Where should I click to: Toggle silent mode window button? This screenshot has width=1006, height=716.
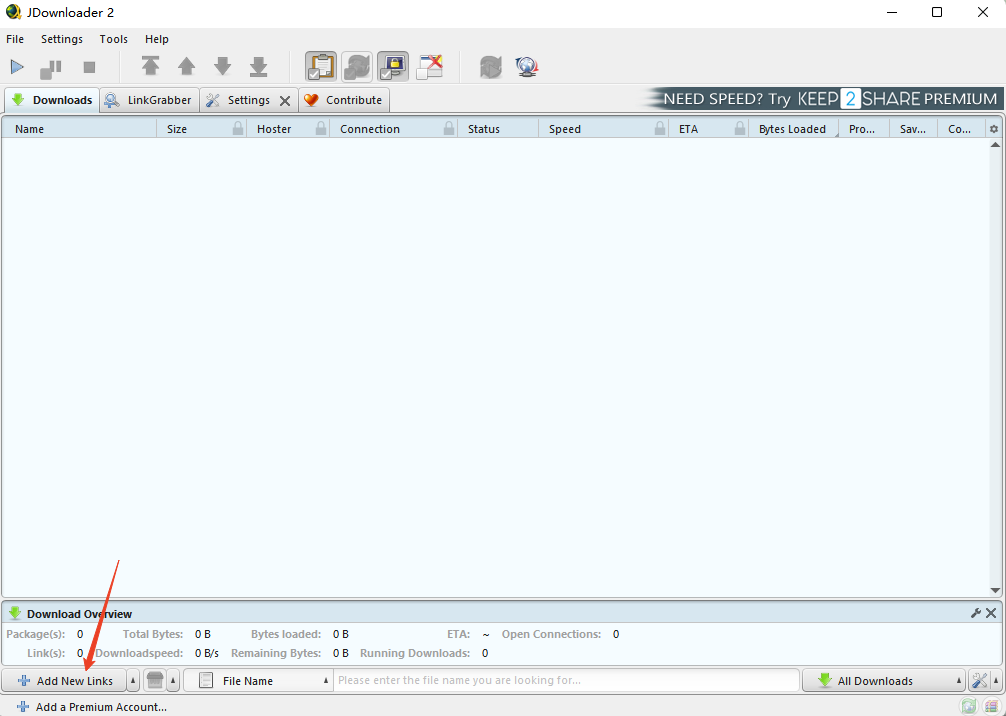pyautogui.click(x=429, y=67)
